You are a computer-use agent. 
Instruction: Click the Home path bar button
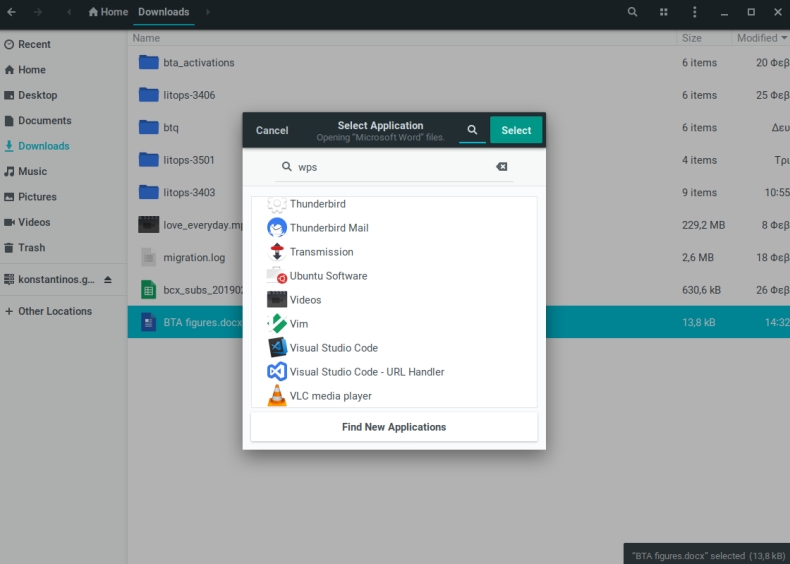click(108, 12)
